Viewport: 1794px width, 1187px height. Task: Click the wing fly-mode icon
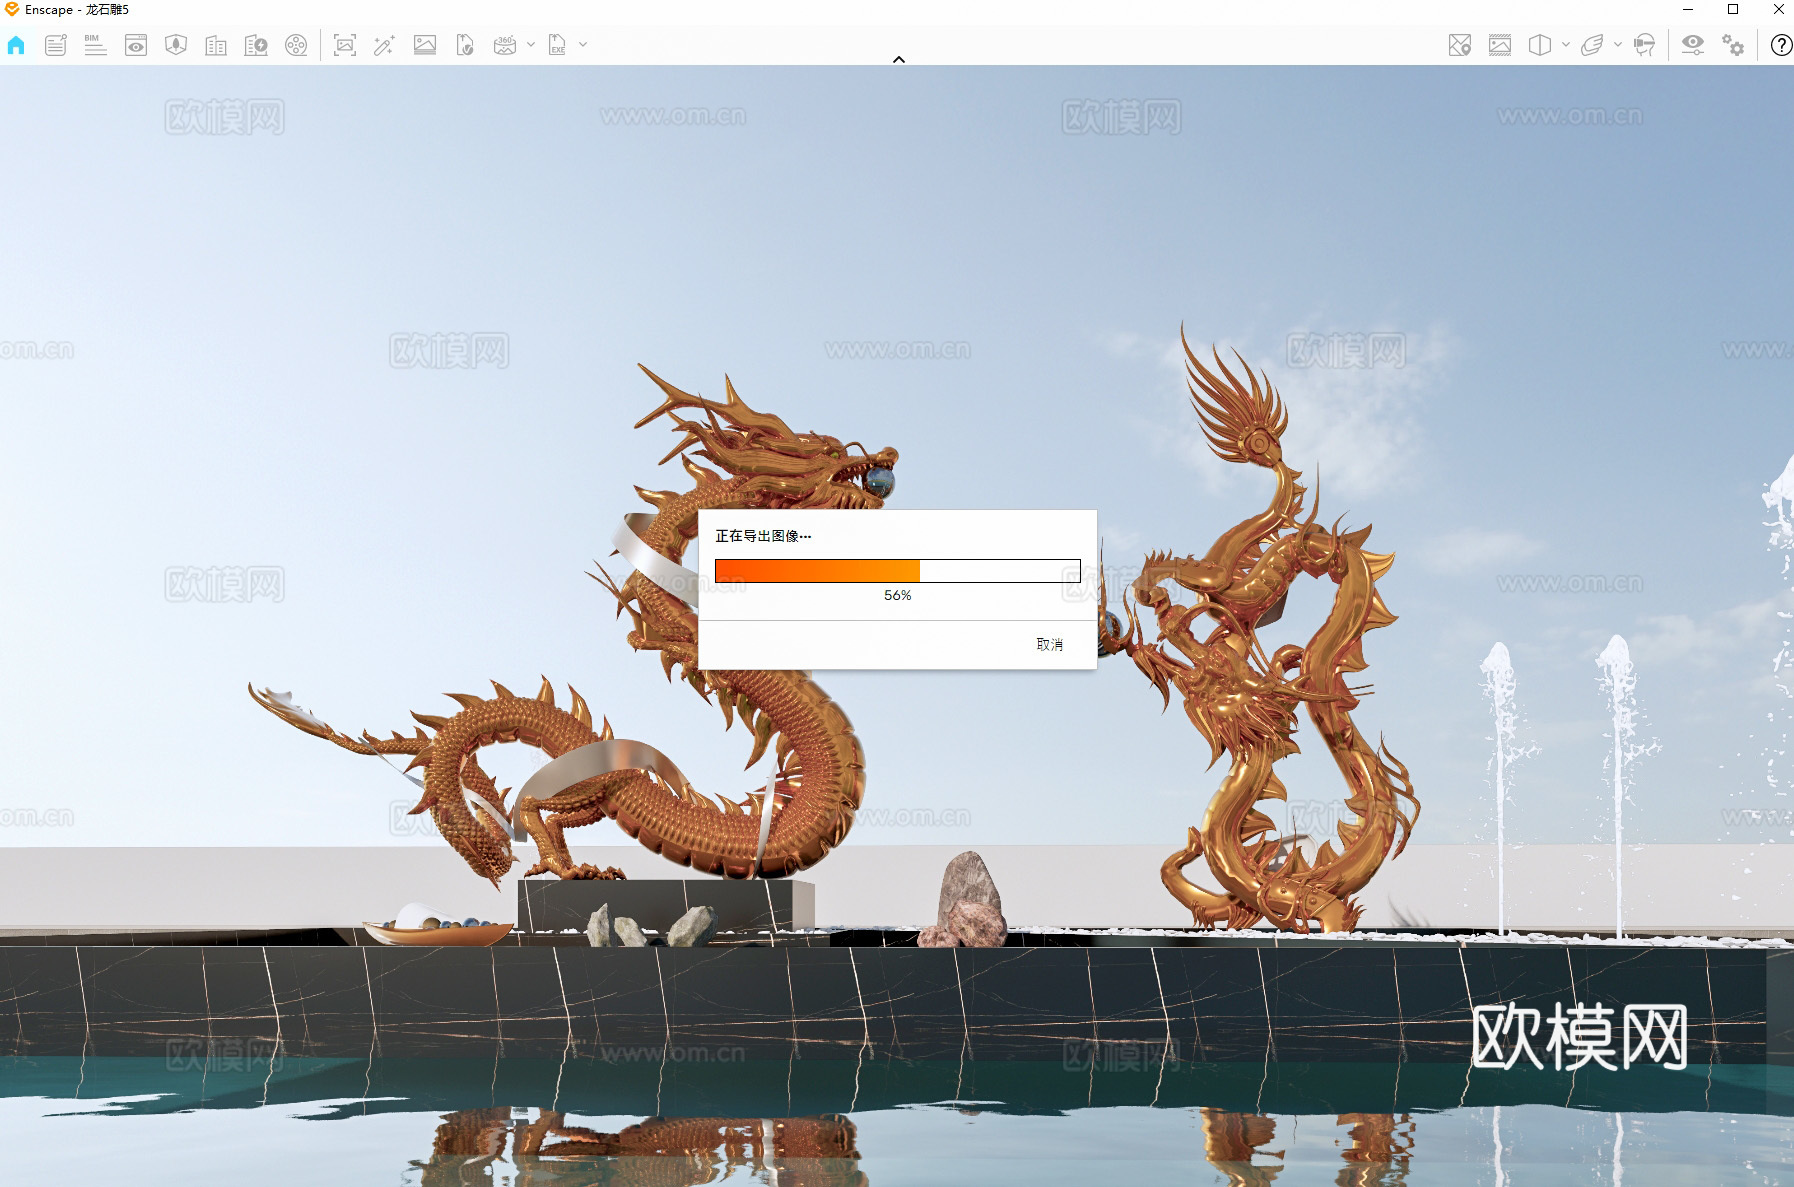pyautogui.click(x=1592, y=45)
